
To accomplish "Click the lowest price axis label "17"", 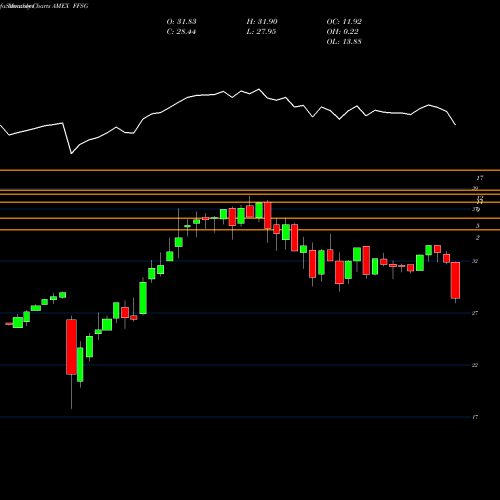I will coord(475,417).
